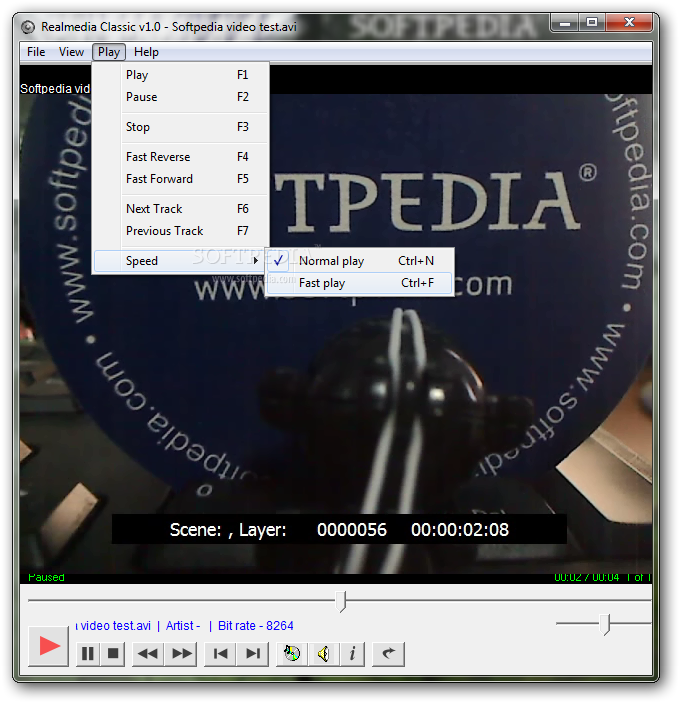The height and width of the screenshot is (703, 680).
Task: Click the speaker mute icon
Action: point(324,654)
